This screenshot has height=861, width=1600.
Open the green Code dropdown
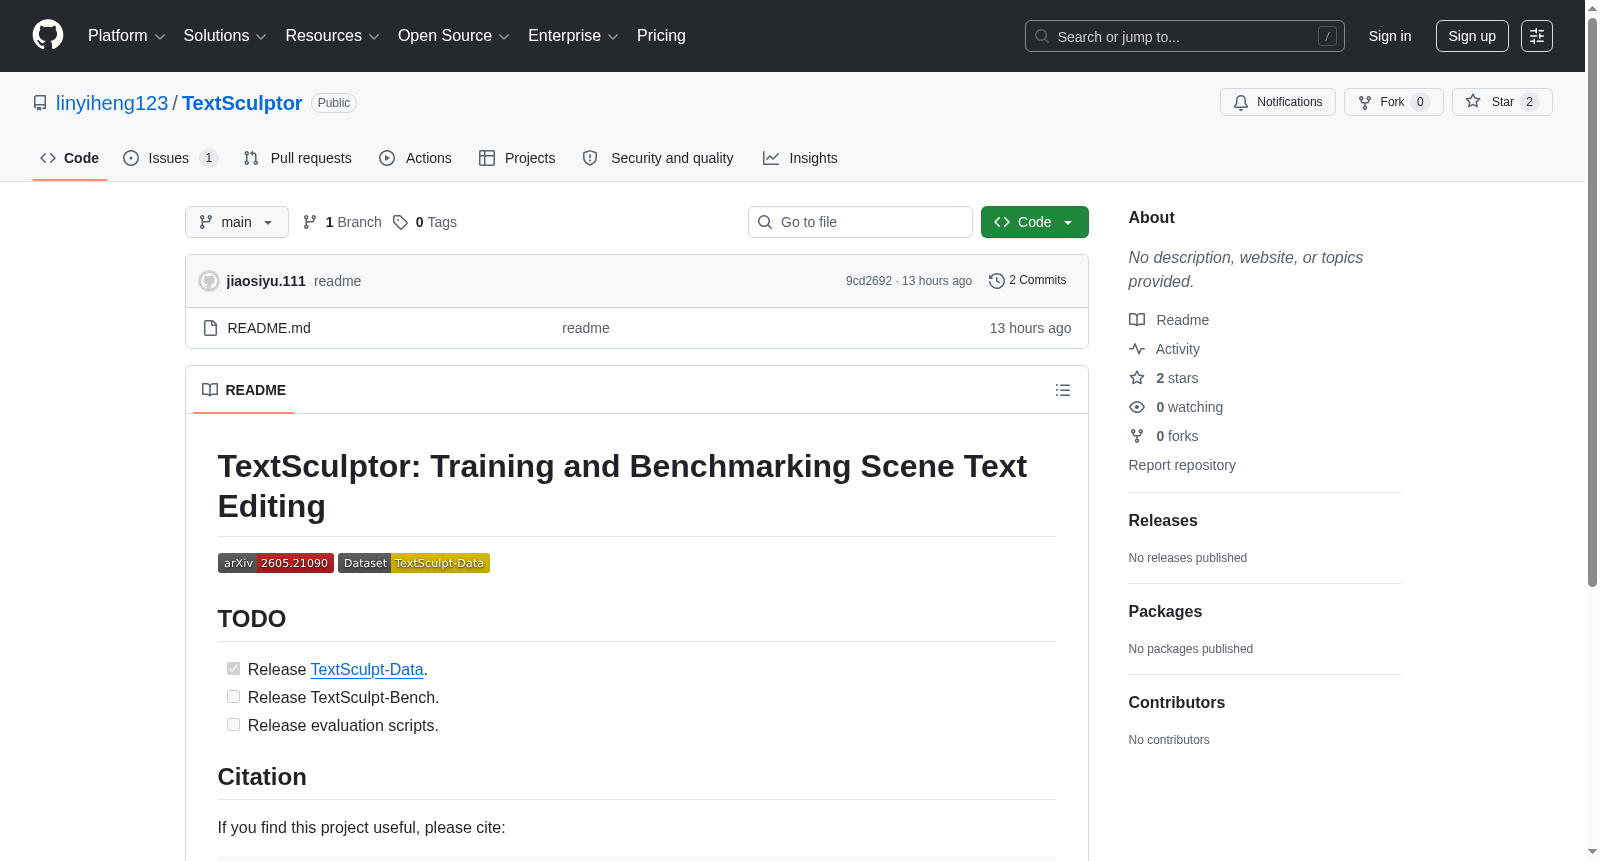click(x=1035, y=222)
